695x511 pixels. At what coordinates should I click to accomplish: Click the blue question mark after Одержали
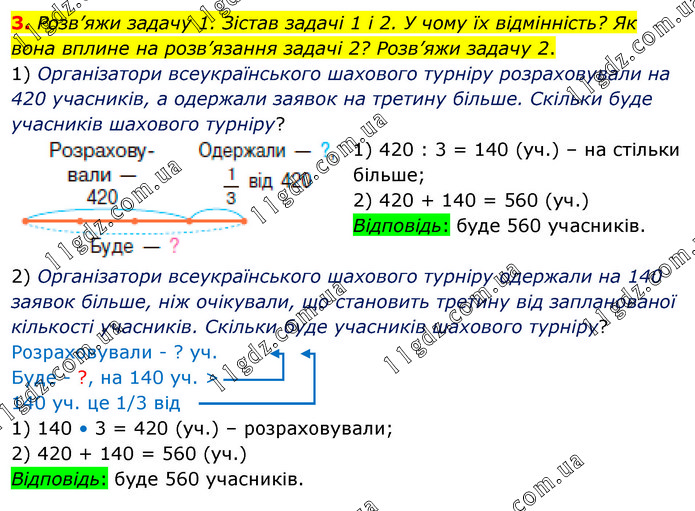(324, 151)
